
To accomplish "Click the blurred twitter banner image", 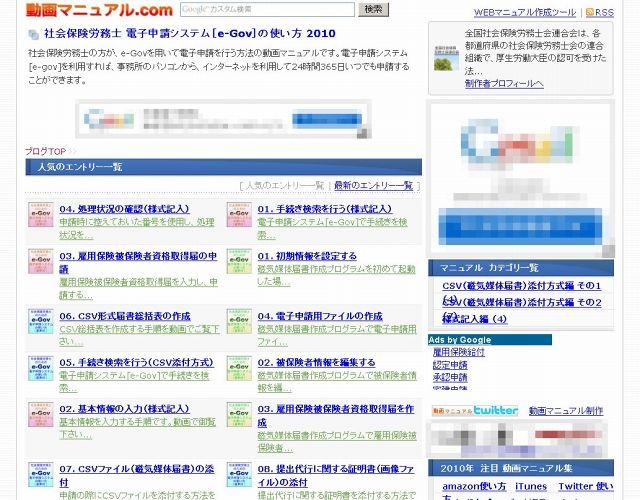I will (518, 439).
